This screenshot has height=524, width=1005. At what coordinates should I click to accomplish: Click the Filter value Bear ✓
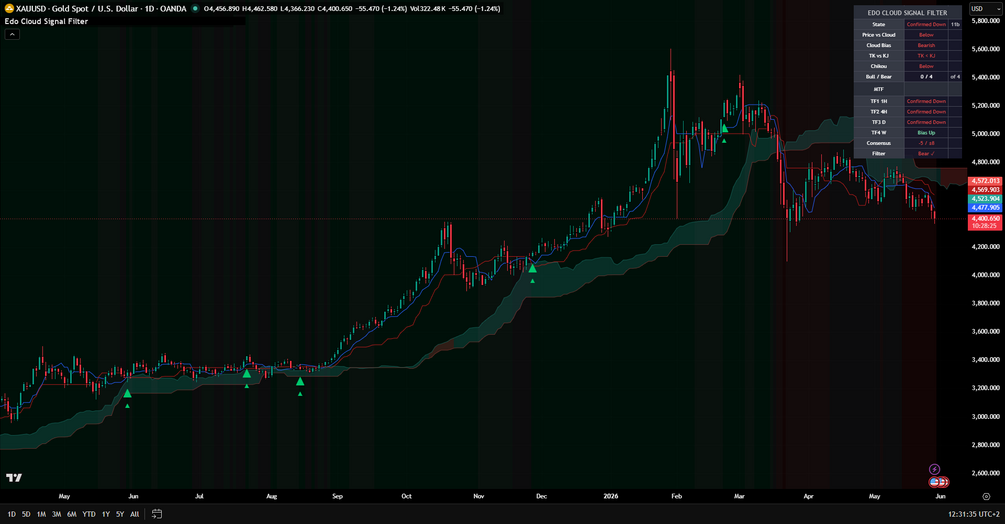tap(926, 154)
